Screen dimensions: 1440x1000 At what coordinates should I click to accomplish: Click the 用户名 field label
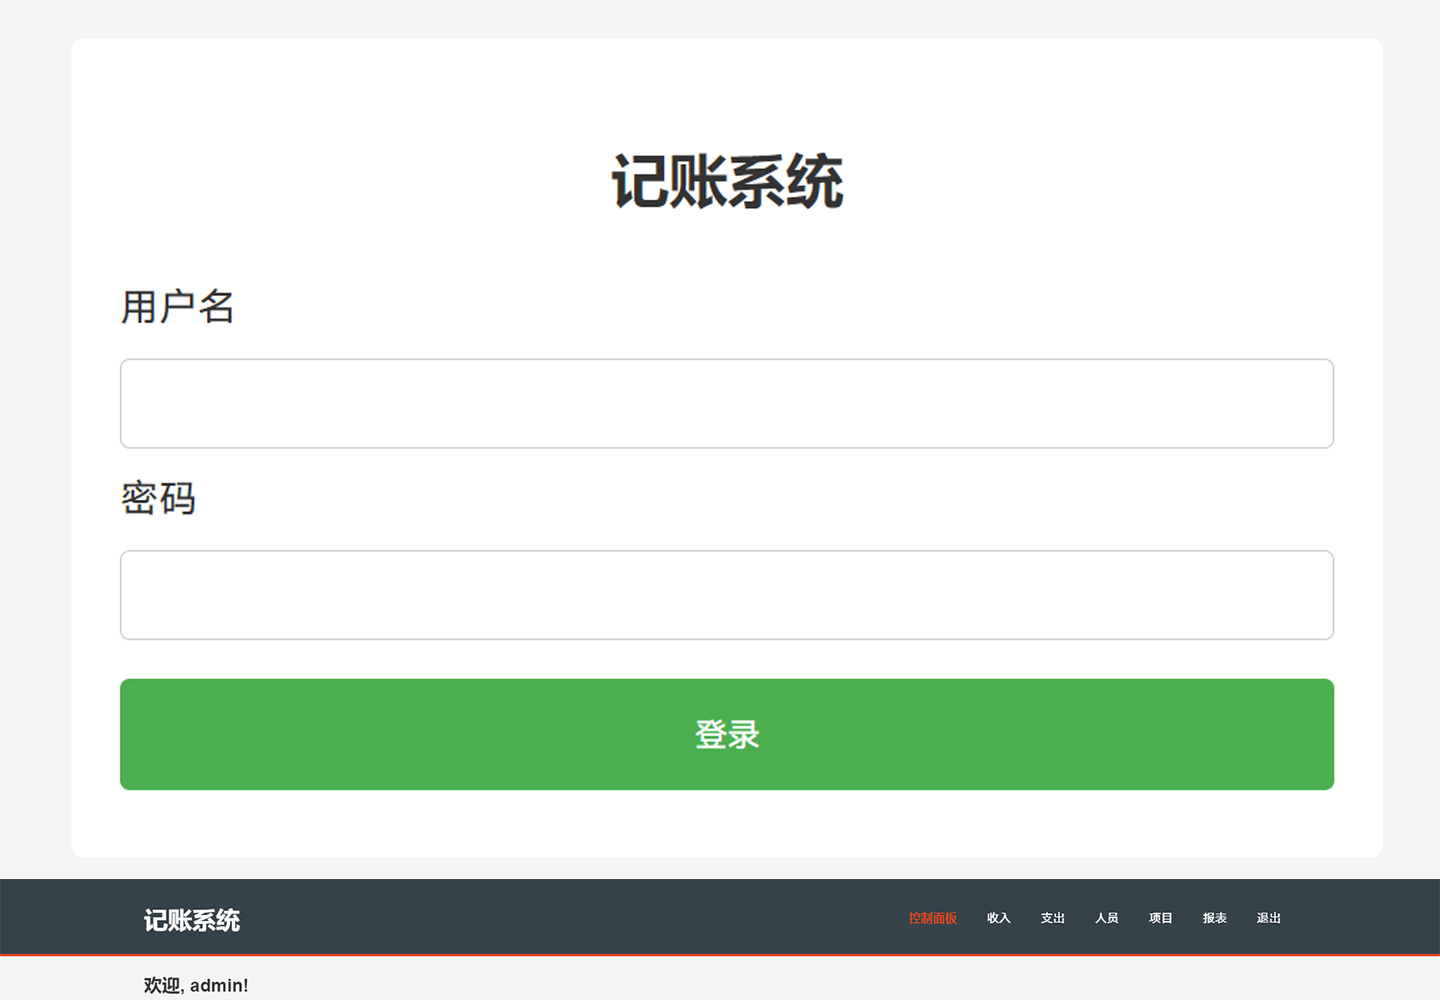point(177,307)
